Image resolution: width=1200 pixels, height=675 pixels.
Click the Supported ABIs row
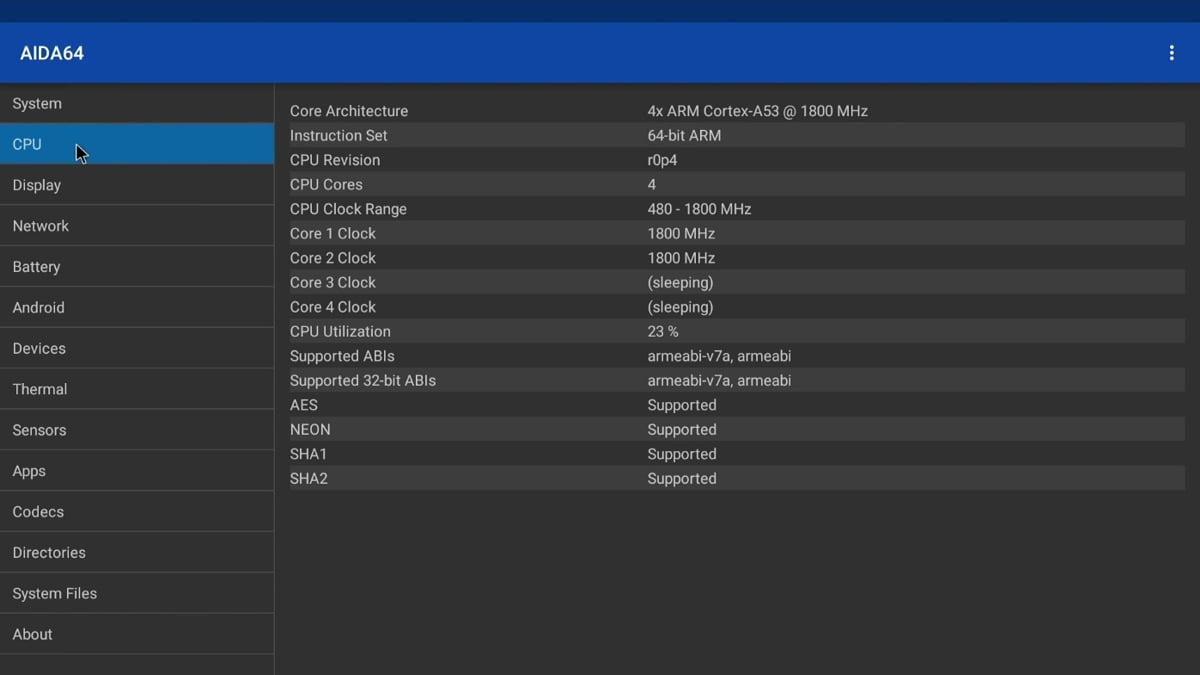coord(736,356)
